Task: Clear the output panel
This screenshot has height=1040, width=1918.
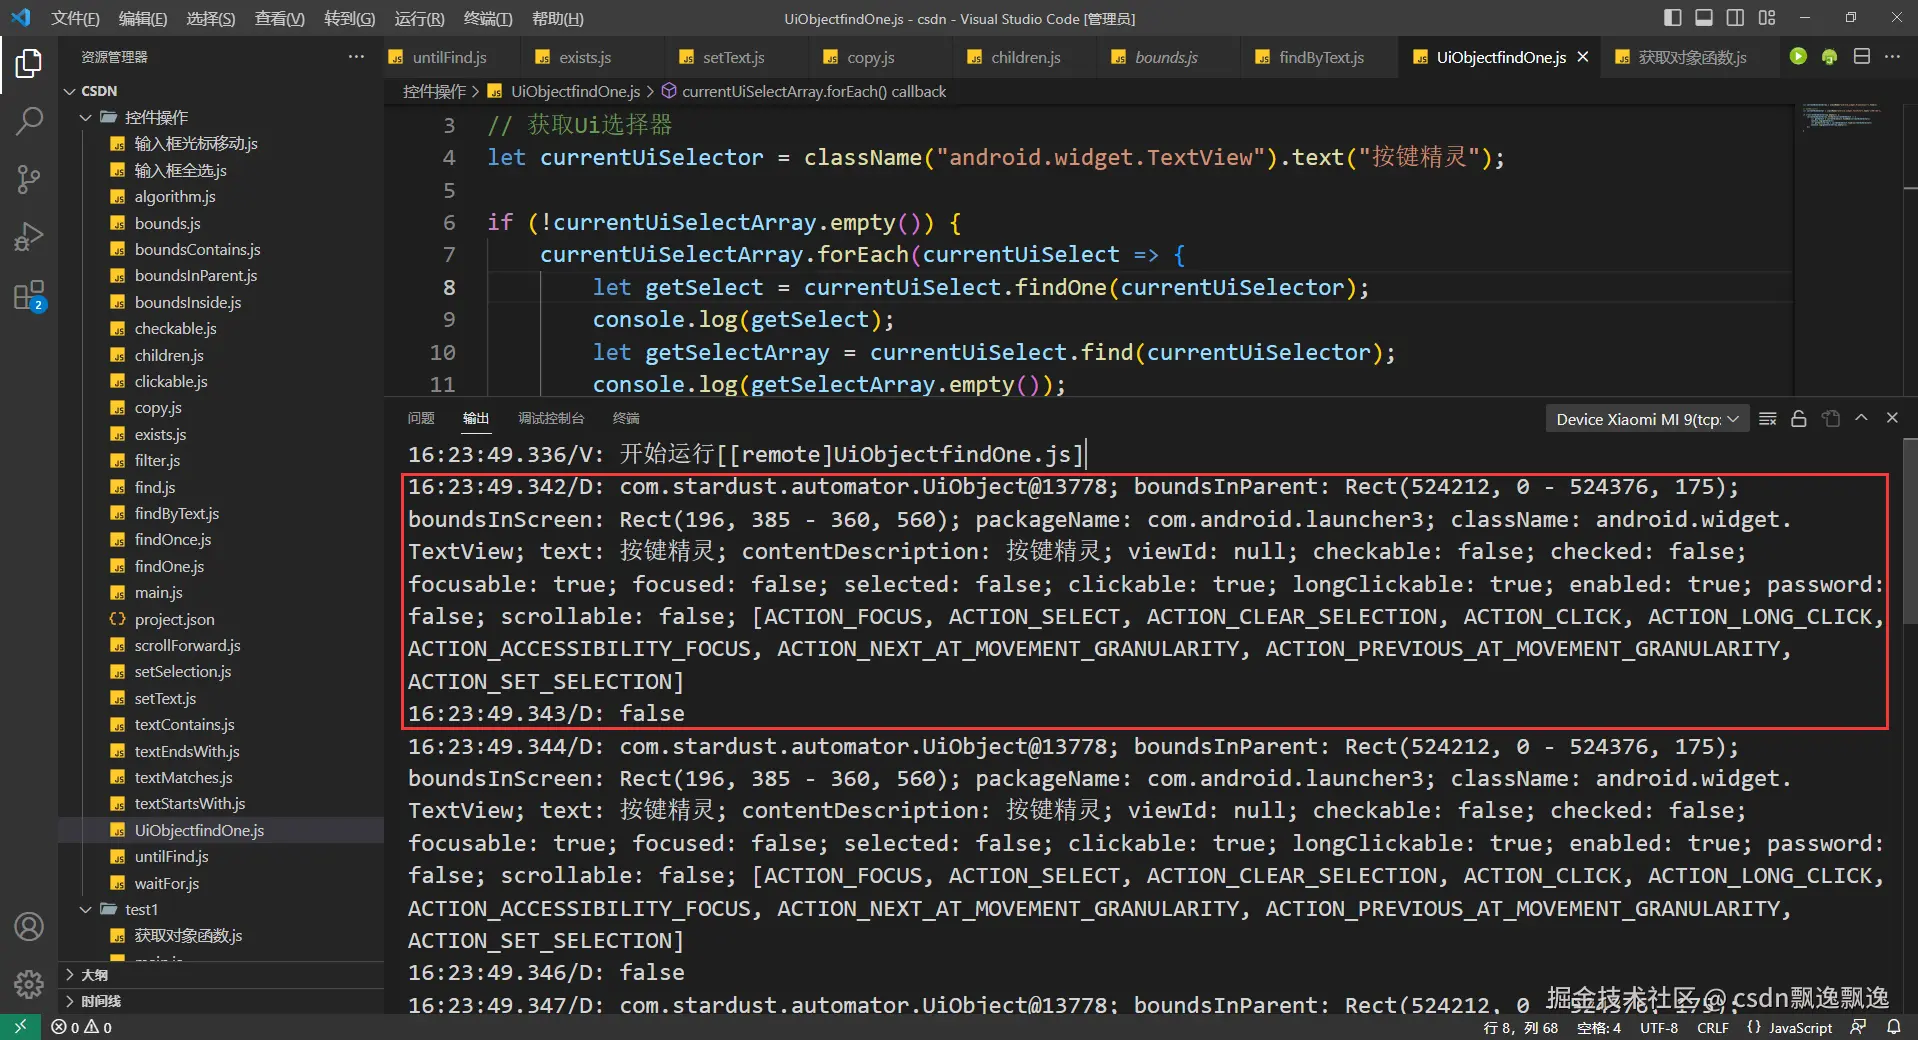Action: point(1767,419)
